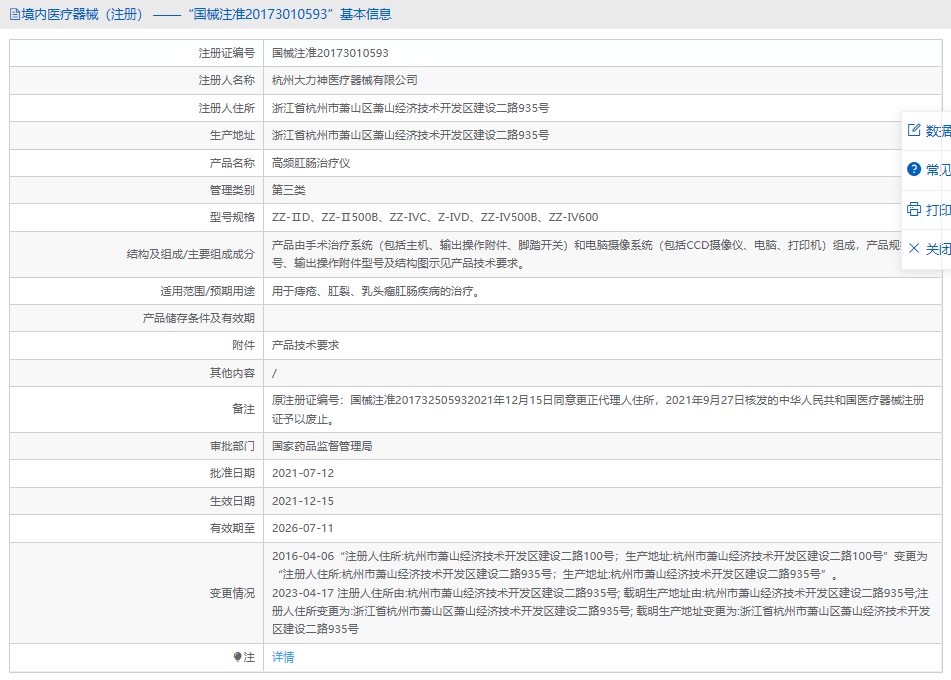Viewport: 951px width, 680px height.
Task: Click the approval date 2021-07-12
Action: (x=303, y=473)
